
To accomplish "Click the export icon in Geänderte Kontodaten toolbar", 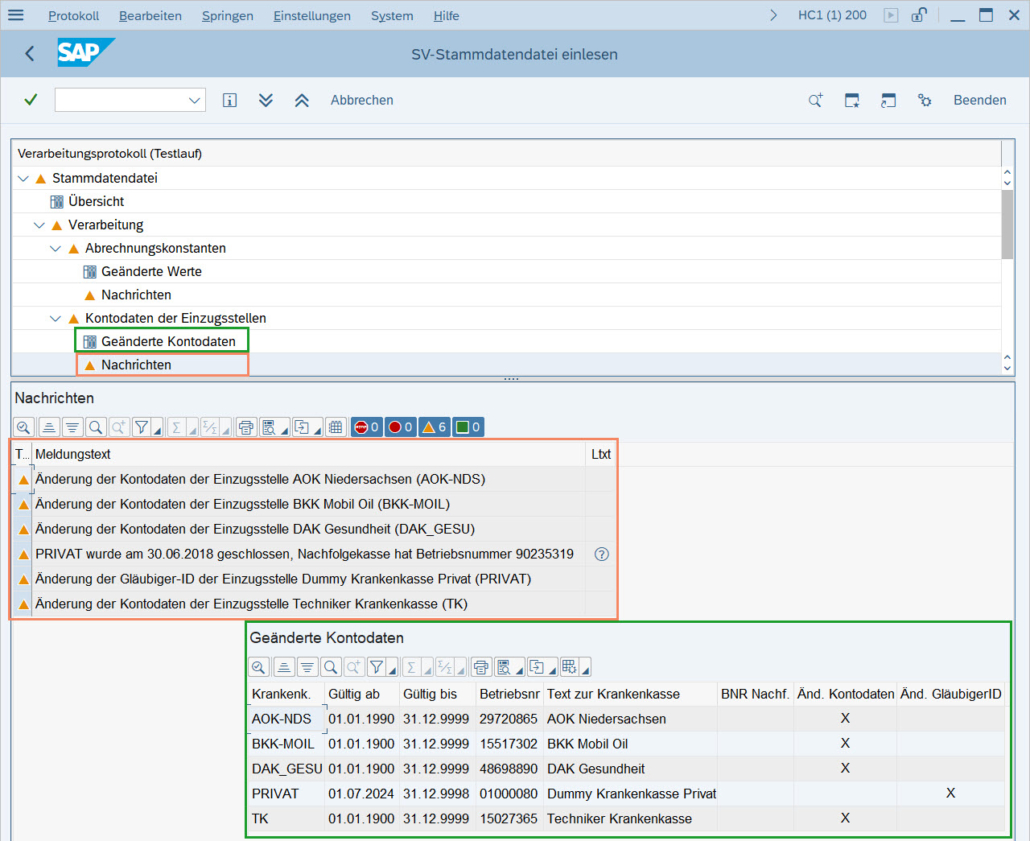I will 537,668.
